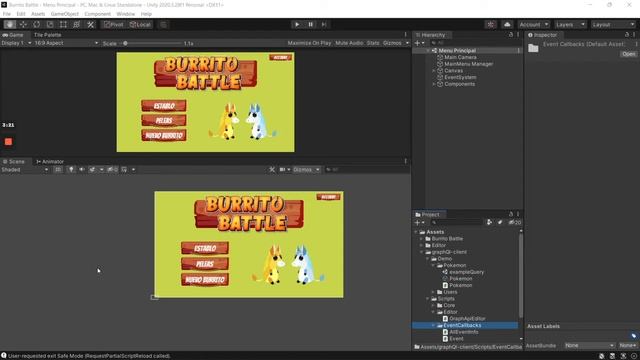The image size is (640, 360).
Task: Click the Project search field
Action: pos(457,222)
